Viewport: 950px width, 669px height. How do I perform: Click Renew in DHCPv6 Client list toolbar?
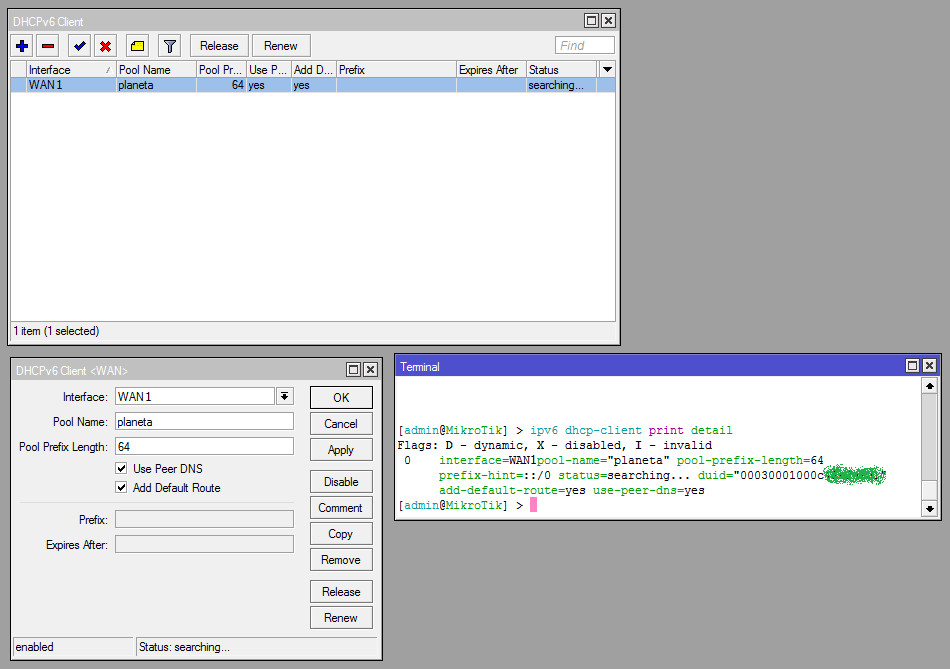pos(281,46)
